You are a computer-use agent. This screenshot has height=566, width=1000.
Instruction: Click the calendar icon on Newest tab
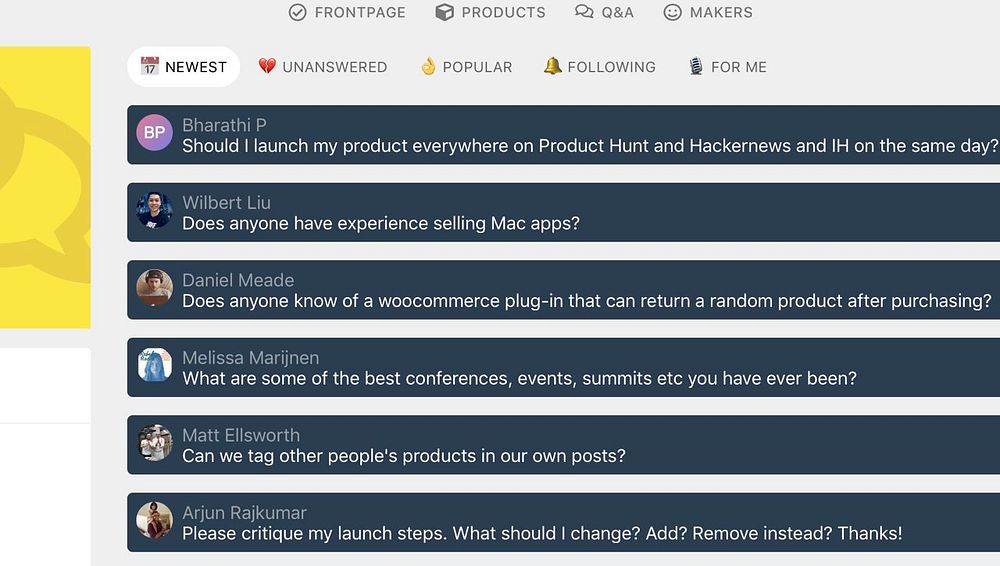150,67
